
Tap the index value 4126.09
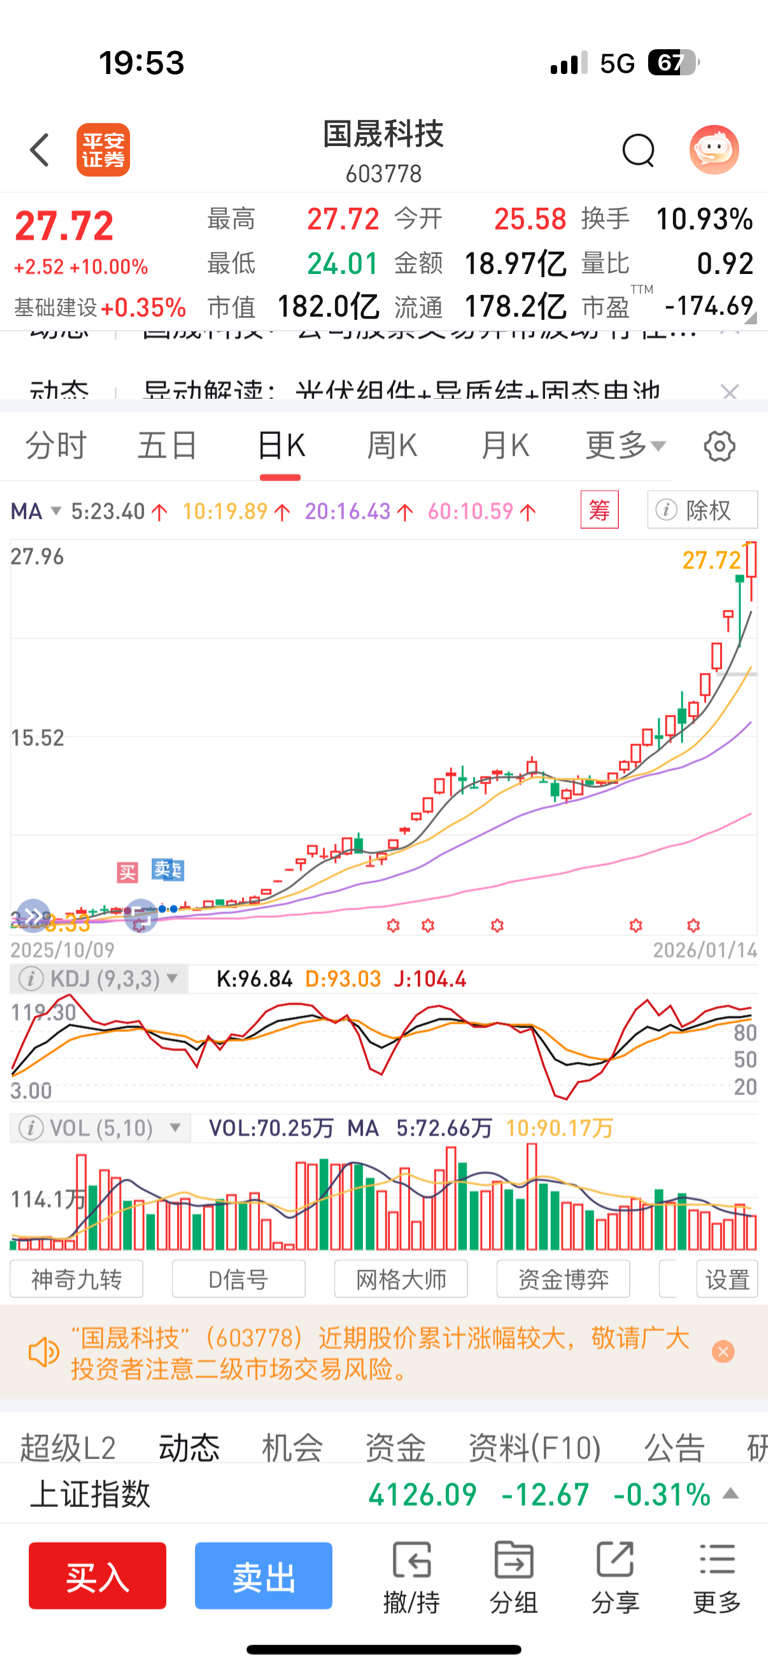[x=422, y=1494]
